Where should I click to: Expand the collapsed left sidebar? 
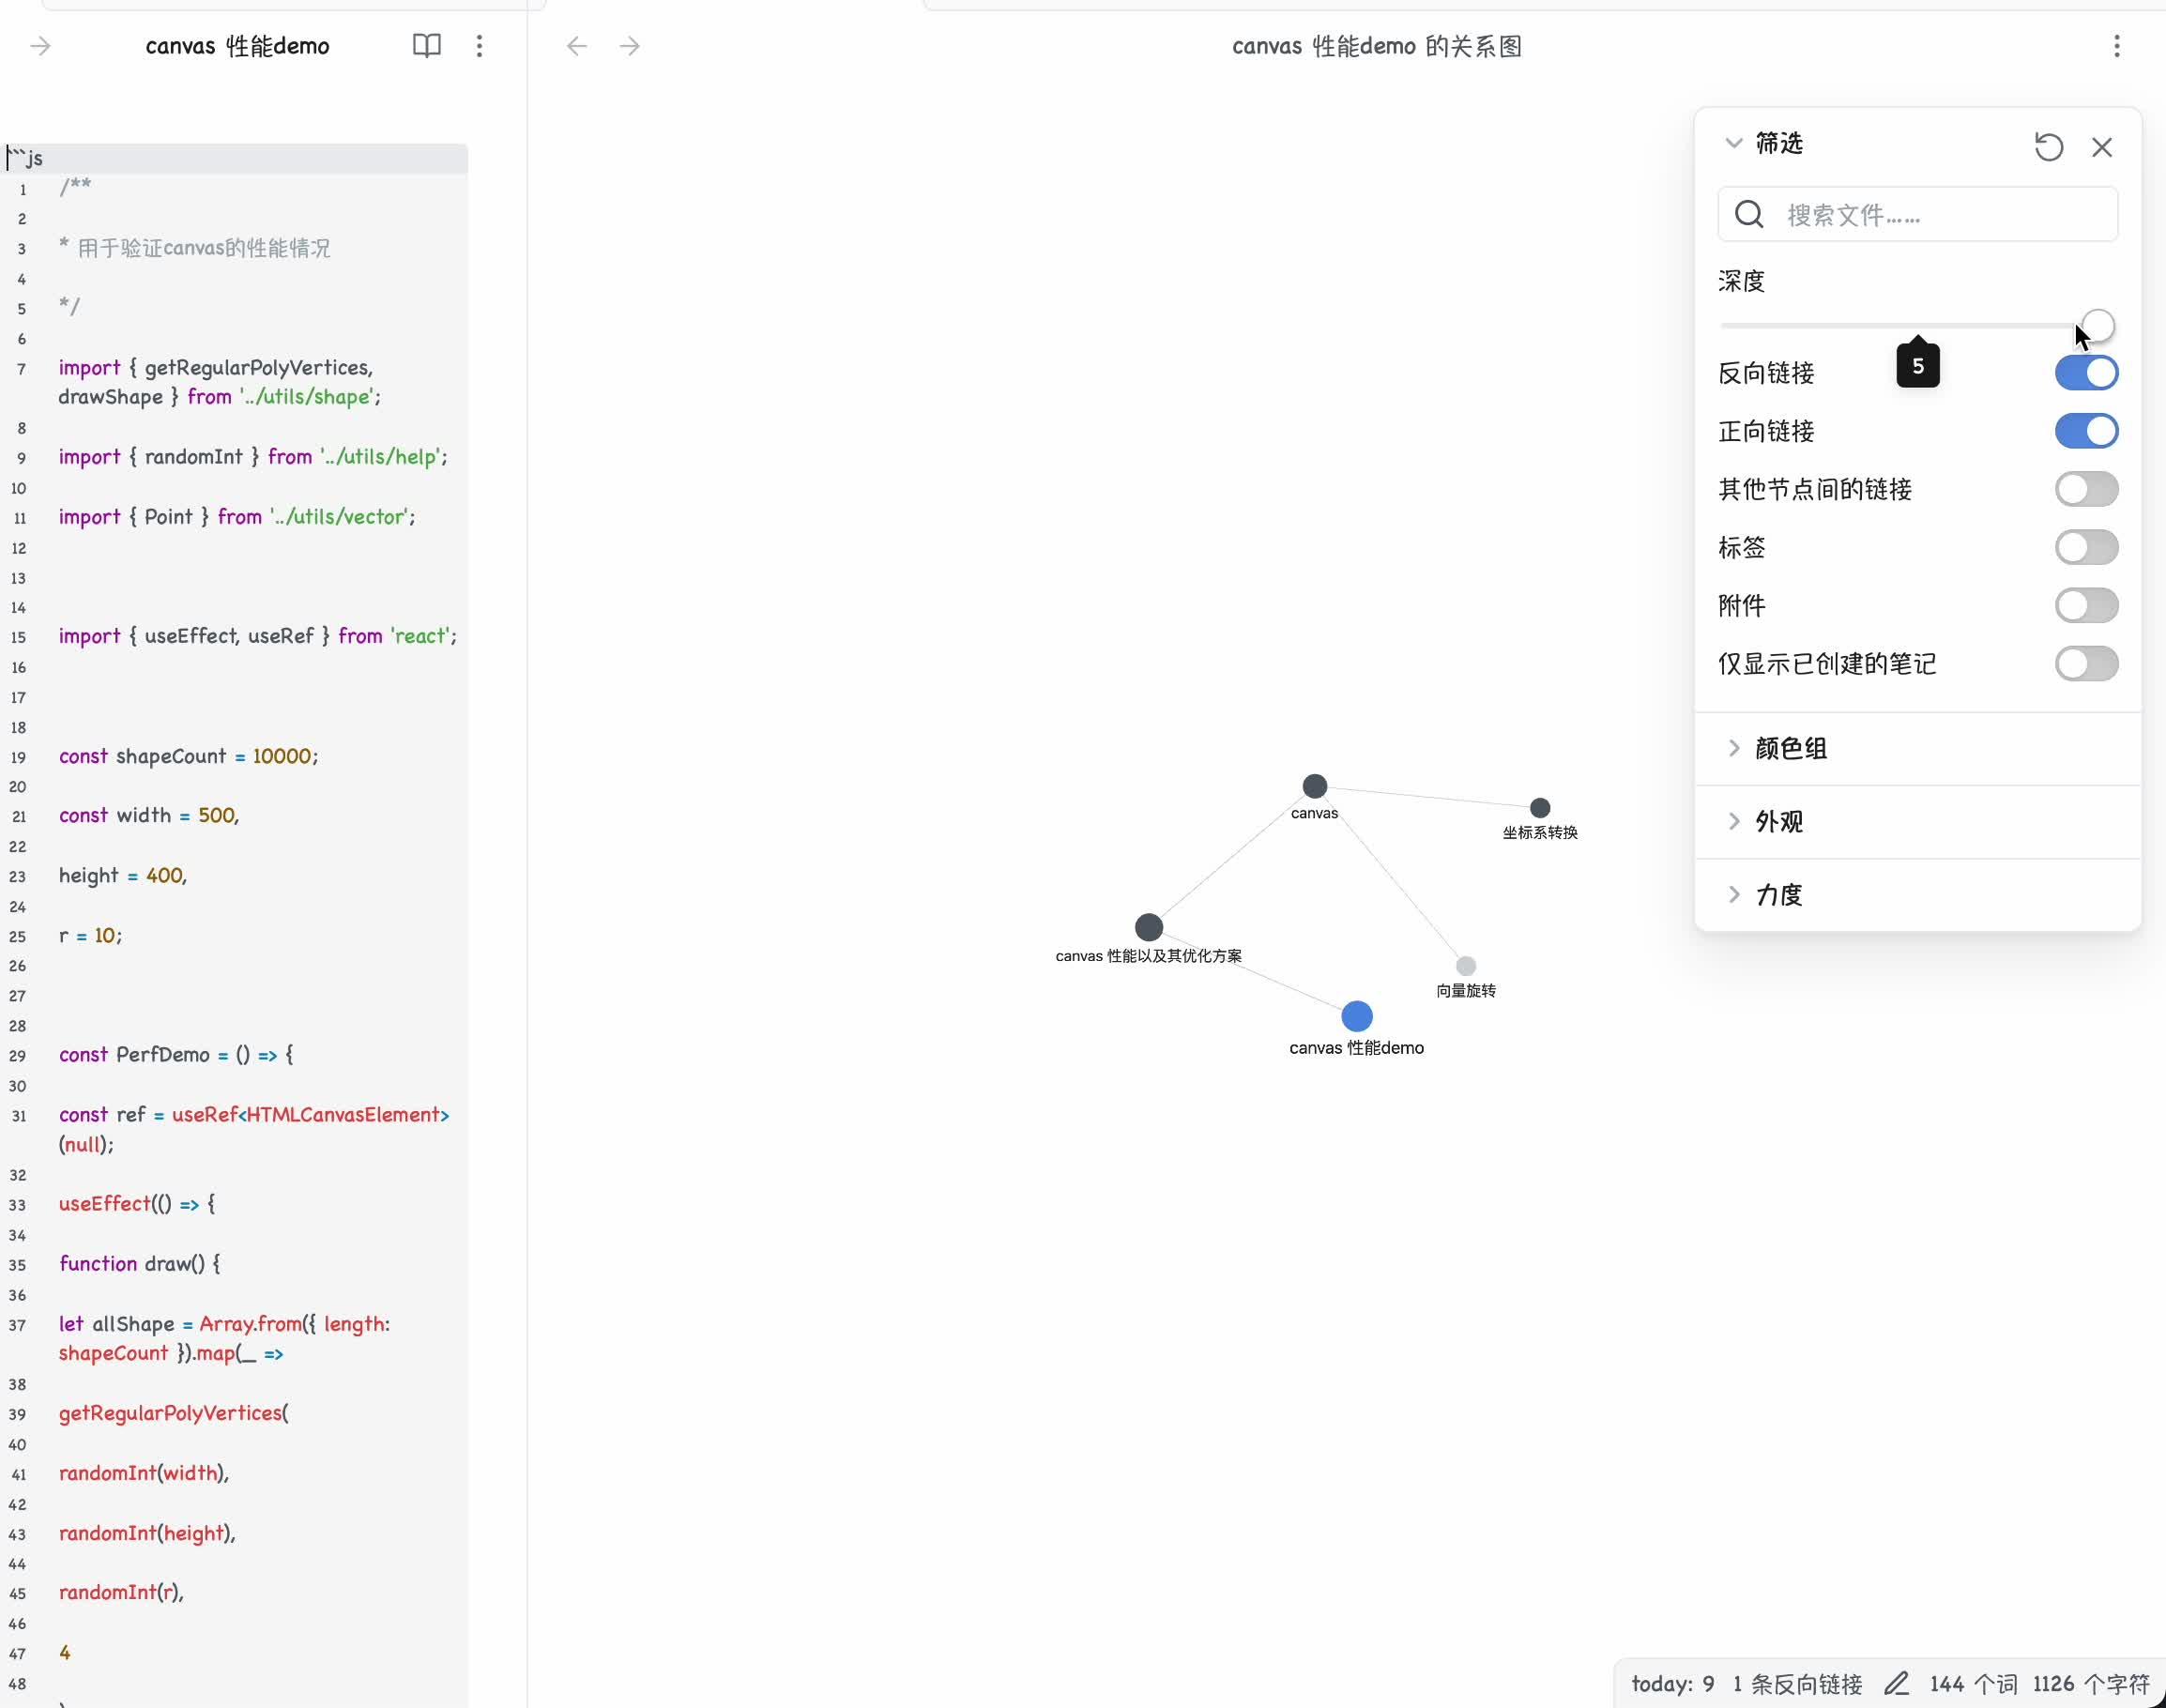[x=41, y=46]
